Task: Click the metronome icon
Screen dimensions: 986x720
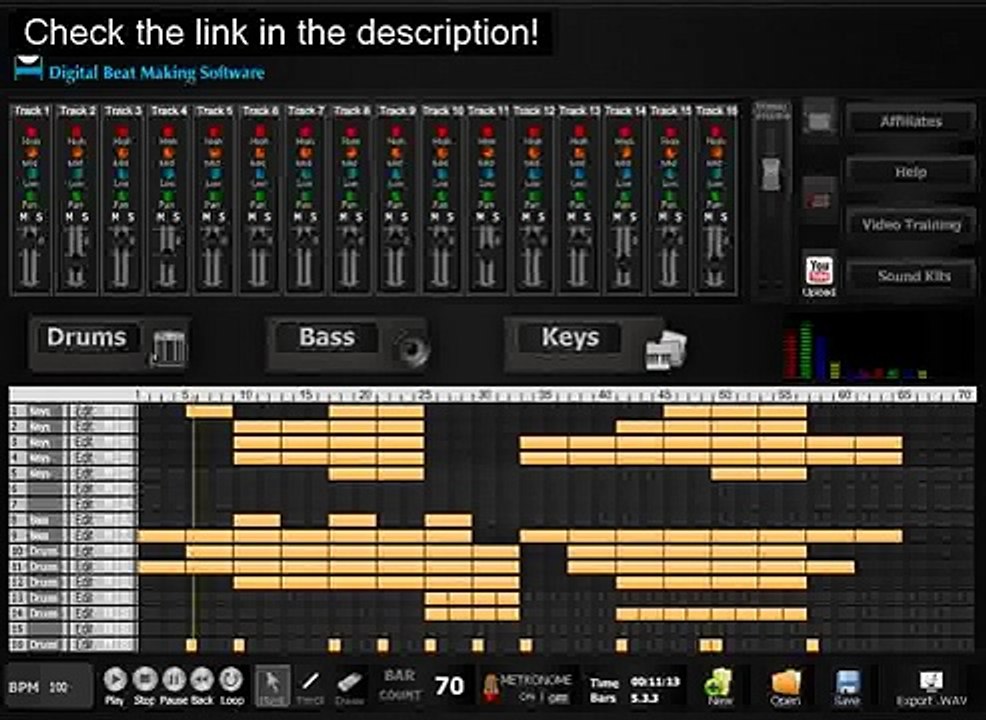Action: [490, 688]
